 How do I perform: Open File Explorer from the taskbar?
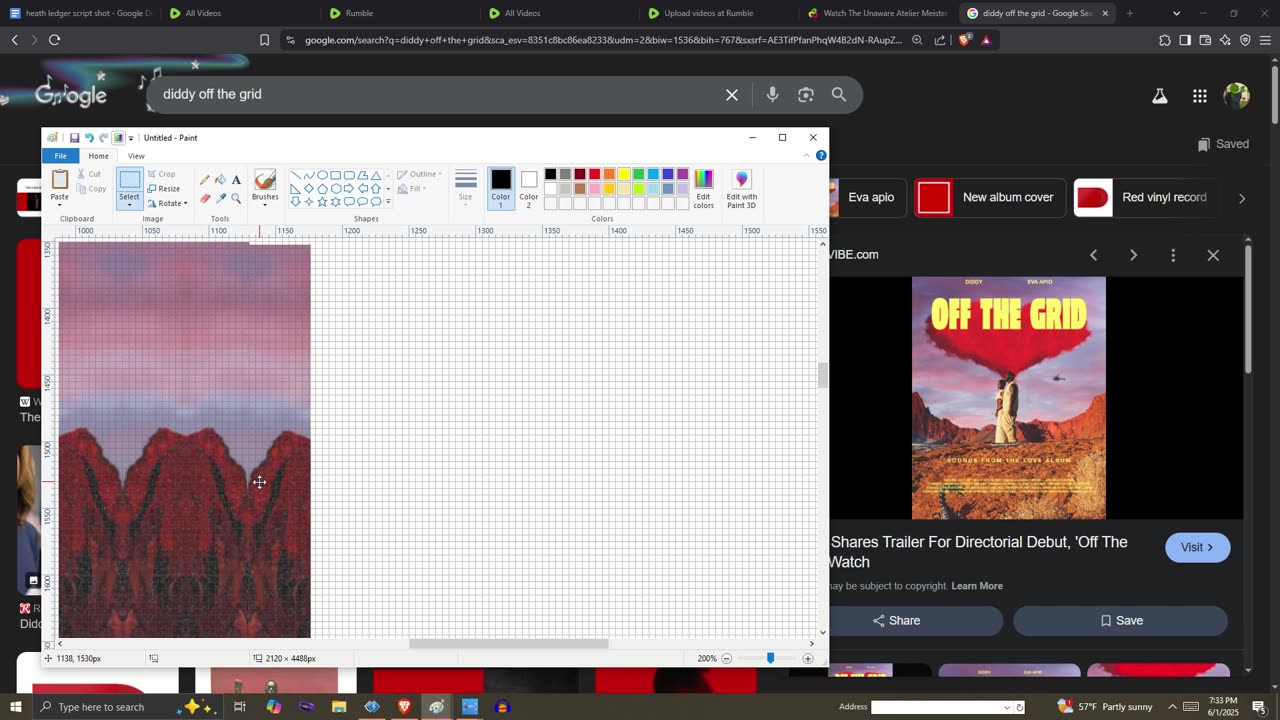coord(339,707)
